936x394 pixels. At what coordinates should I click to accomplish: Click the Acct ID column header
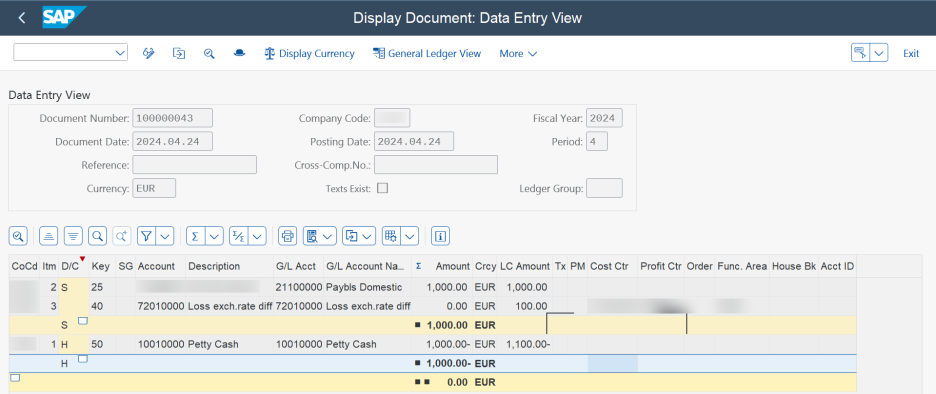[837, 266]
